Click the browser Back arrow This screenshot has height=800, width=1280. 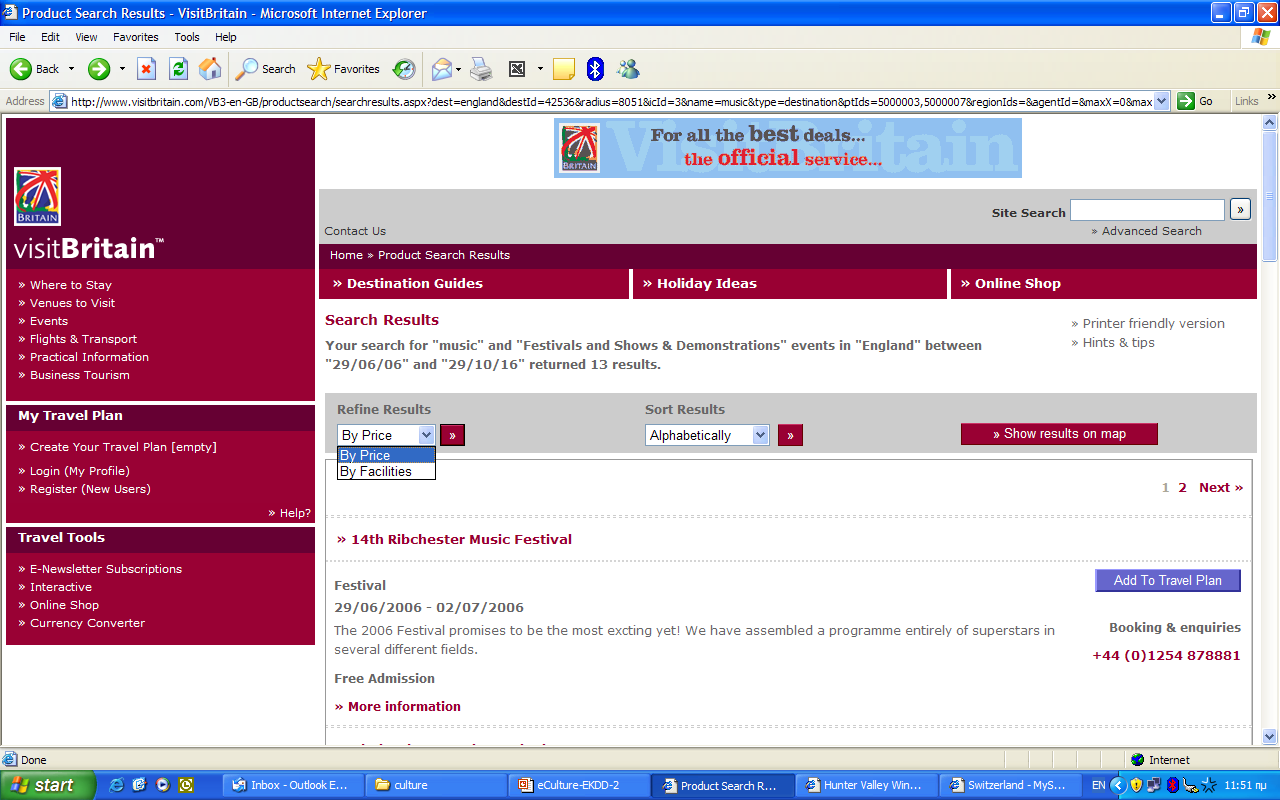coord(21,69)
